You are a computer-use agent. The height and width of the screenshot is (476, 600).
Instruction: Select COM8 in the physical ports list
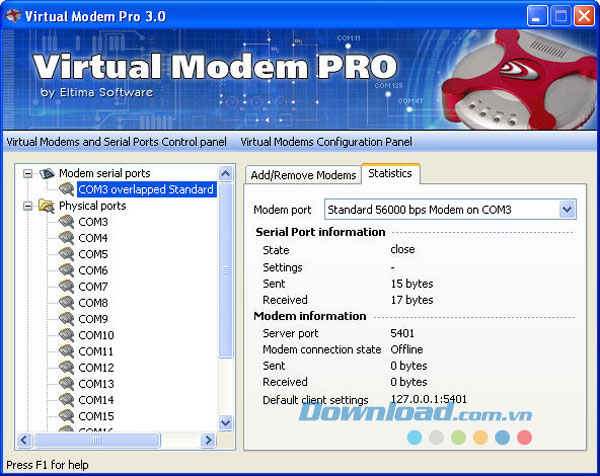pos(93,303)
